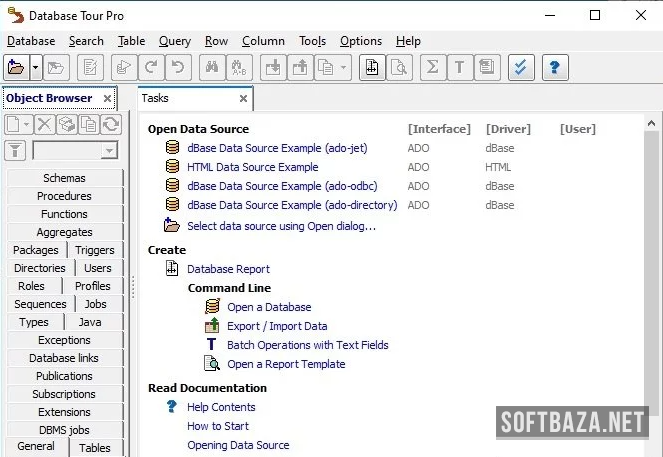This screenshot has height=457, width=663.
Task: Click the refresh icon in Object Browser
Action: (111, 124)
